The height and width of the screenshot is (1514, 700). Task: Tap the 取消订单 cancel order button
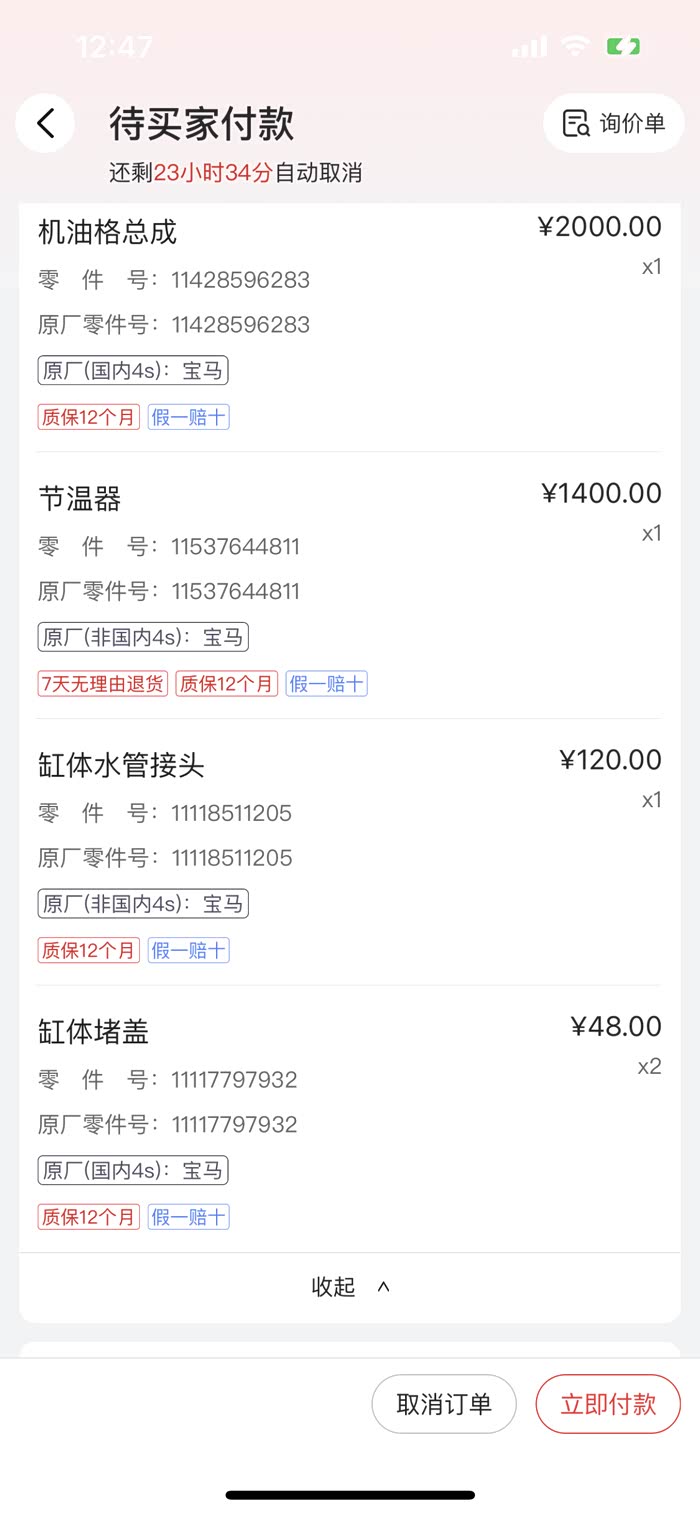(444, 1404)
